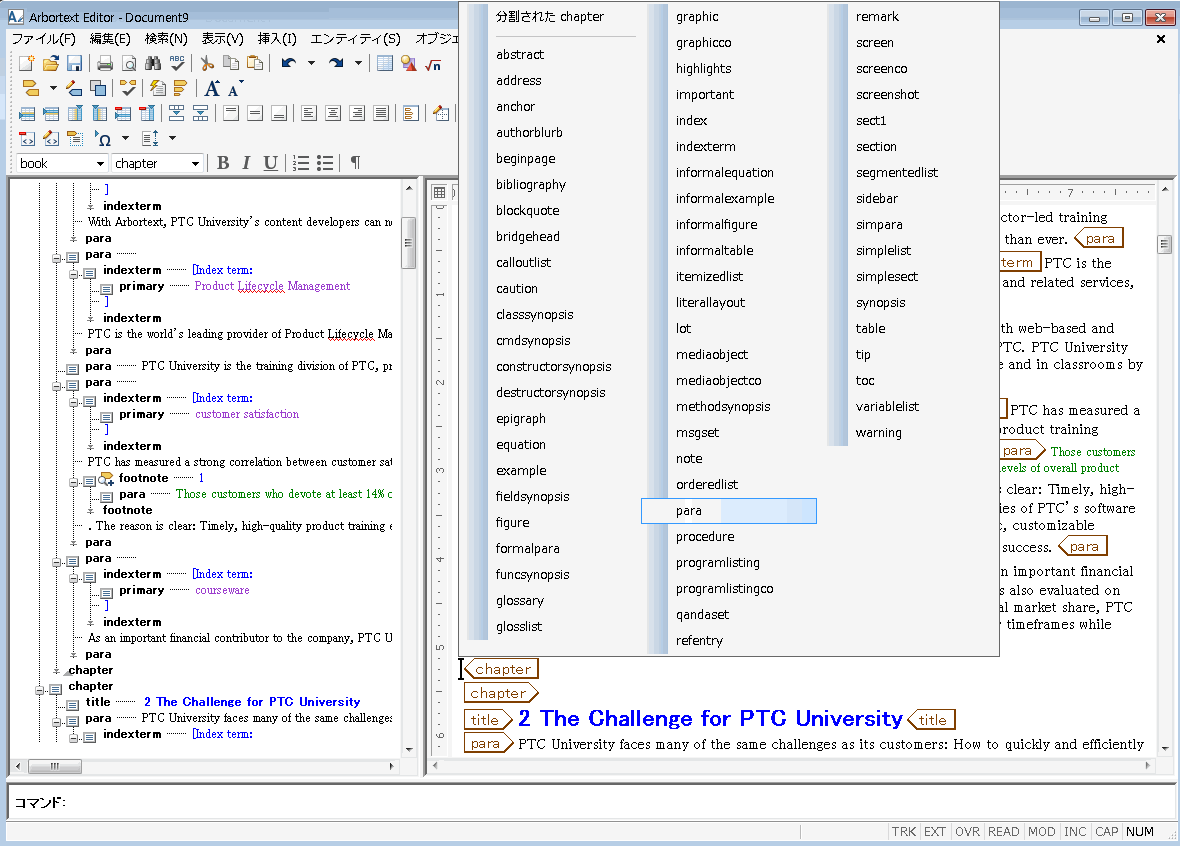Open the 表示(V) menu

click(x=222, y=38)
